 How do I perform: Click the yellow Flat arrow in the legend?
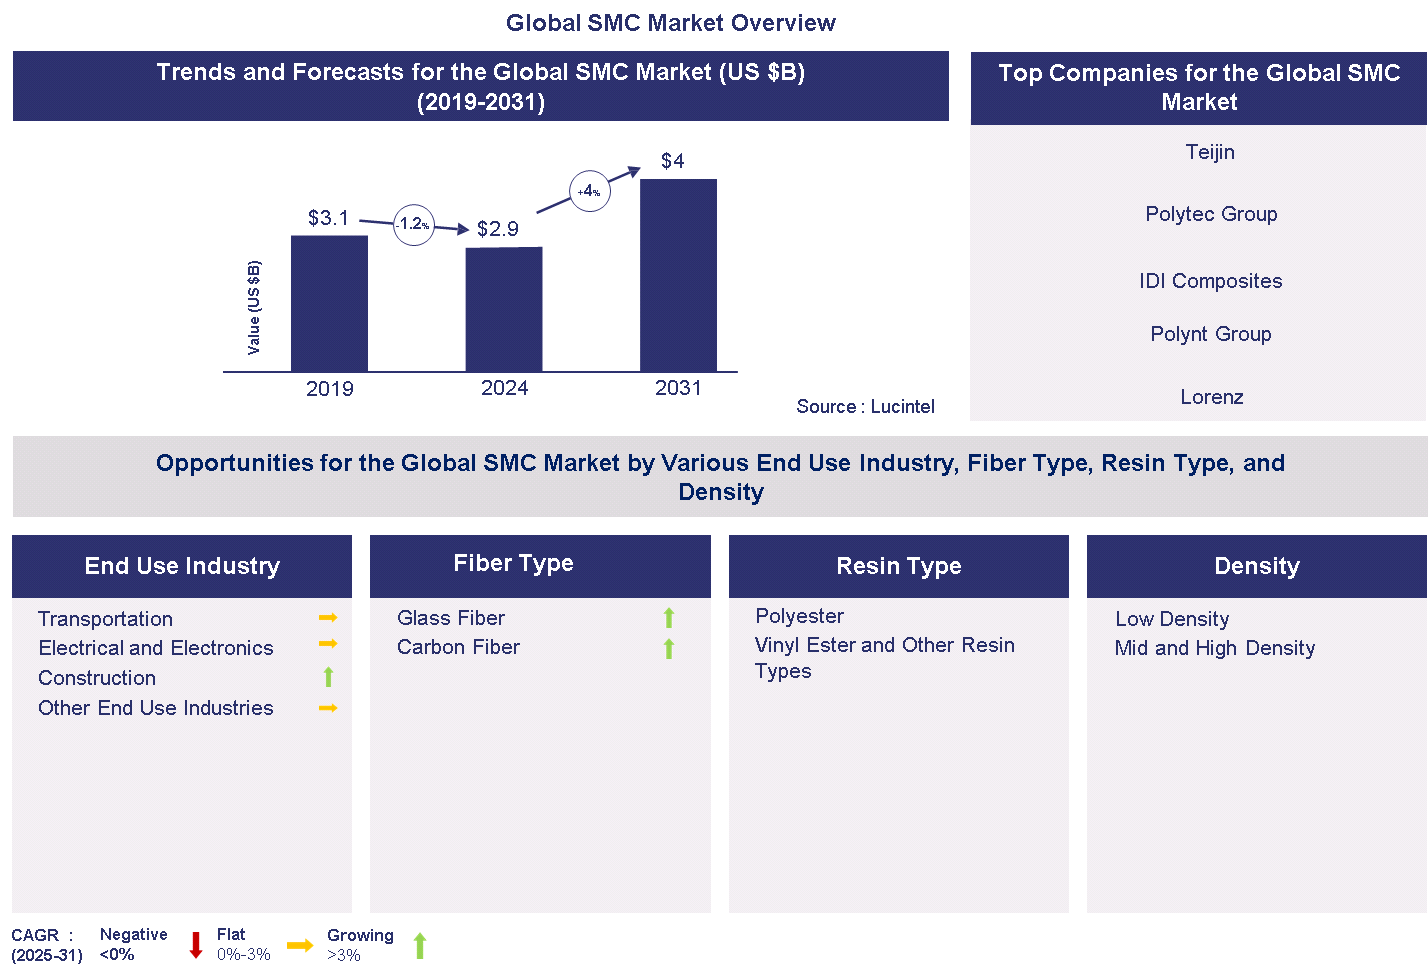(x=300, y=945)
